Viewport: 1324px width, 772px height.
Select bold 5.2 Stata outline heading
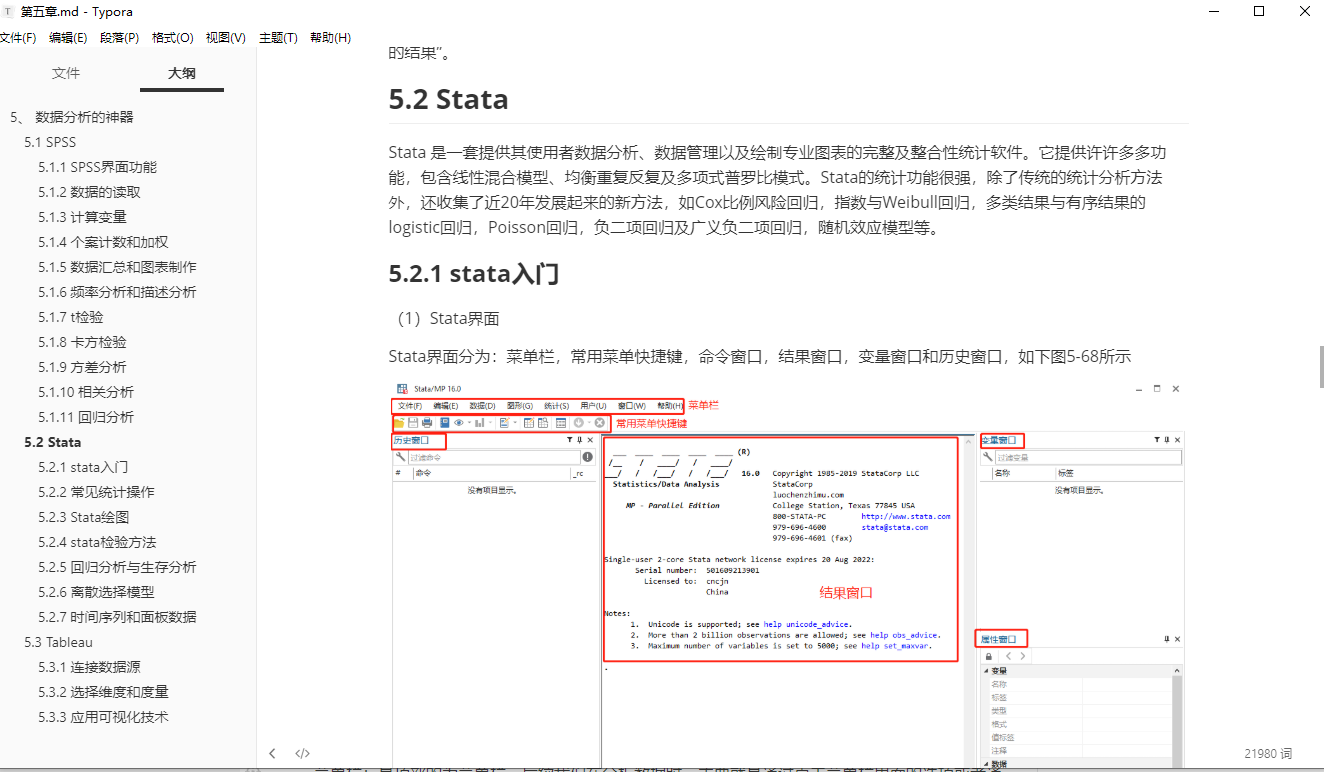(53, 442)
